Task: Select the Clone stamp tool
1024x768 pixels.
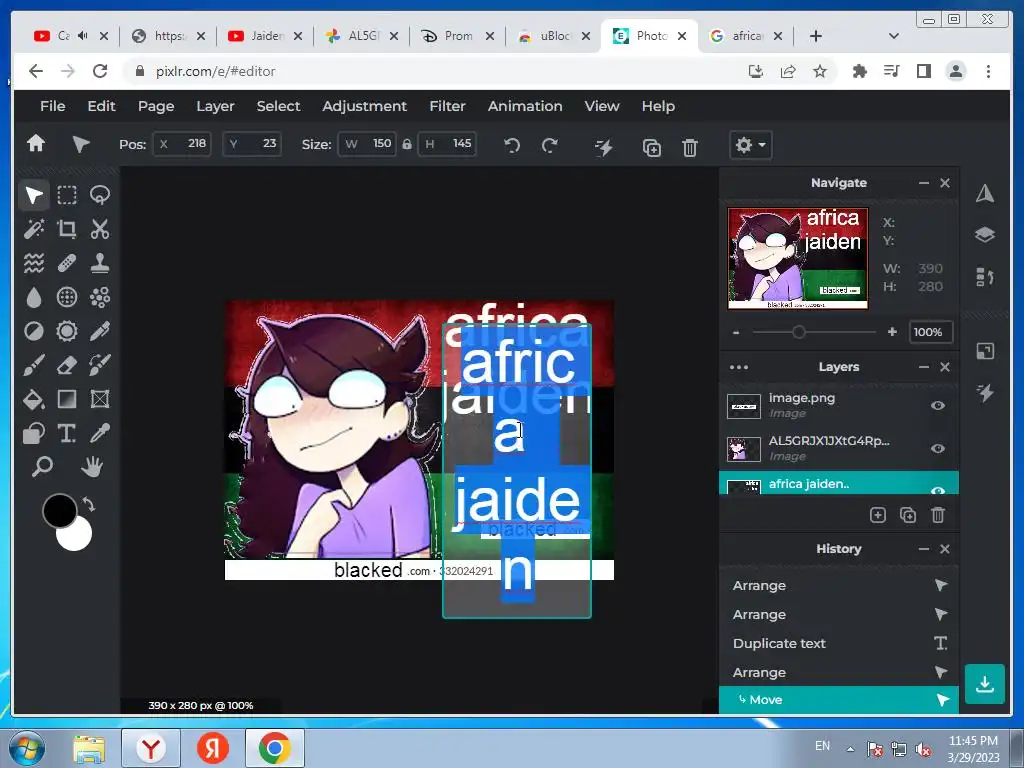Action: tap(100, 263)
